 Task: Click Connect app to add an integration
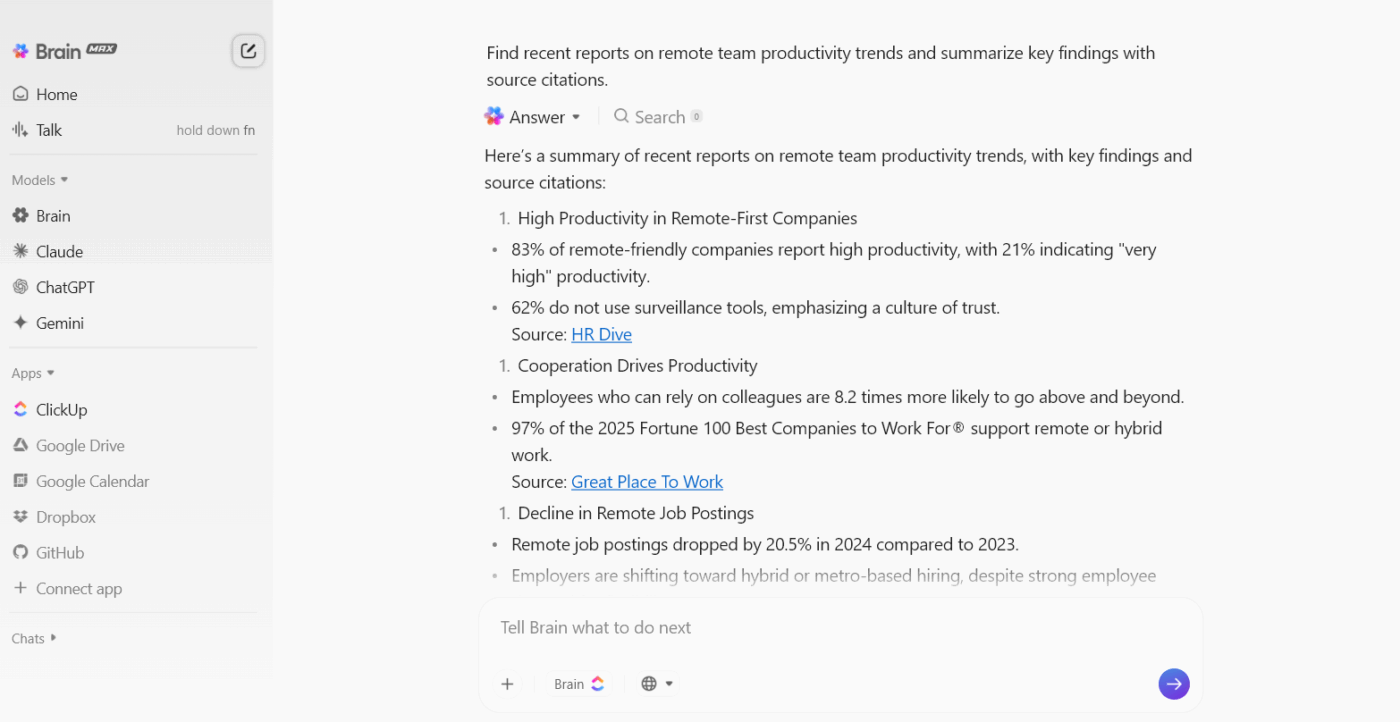coord(78,589)
